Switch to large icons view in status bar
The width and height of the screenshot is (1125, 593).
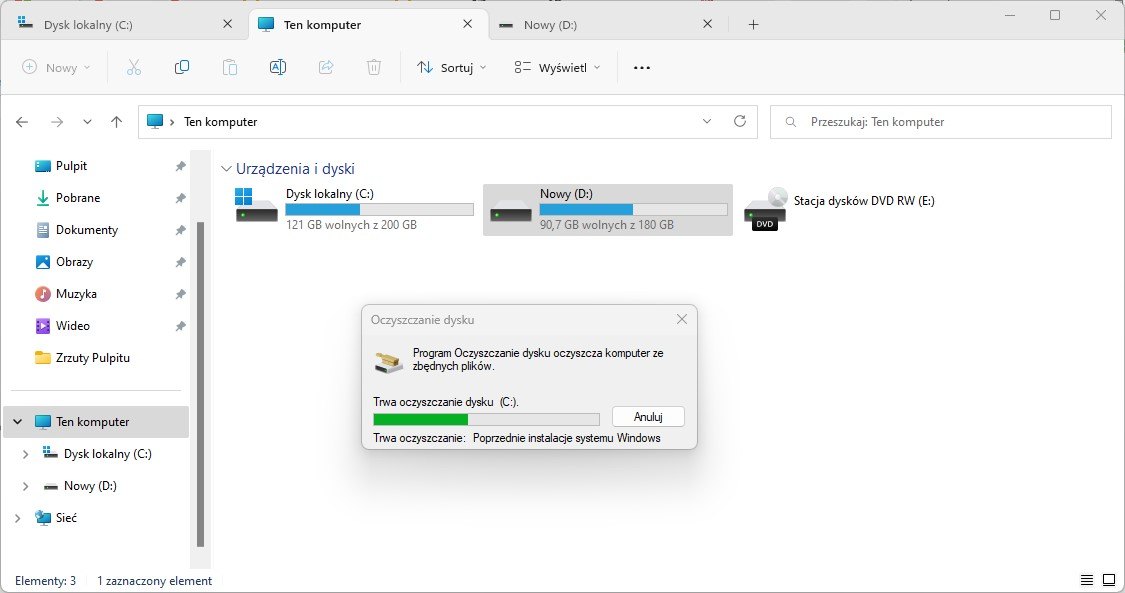point(1109,580)
